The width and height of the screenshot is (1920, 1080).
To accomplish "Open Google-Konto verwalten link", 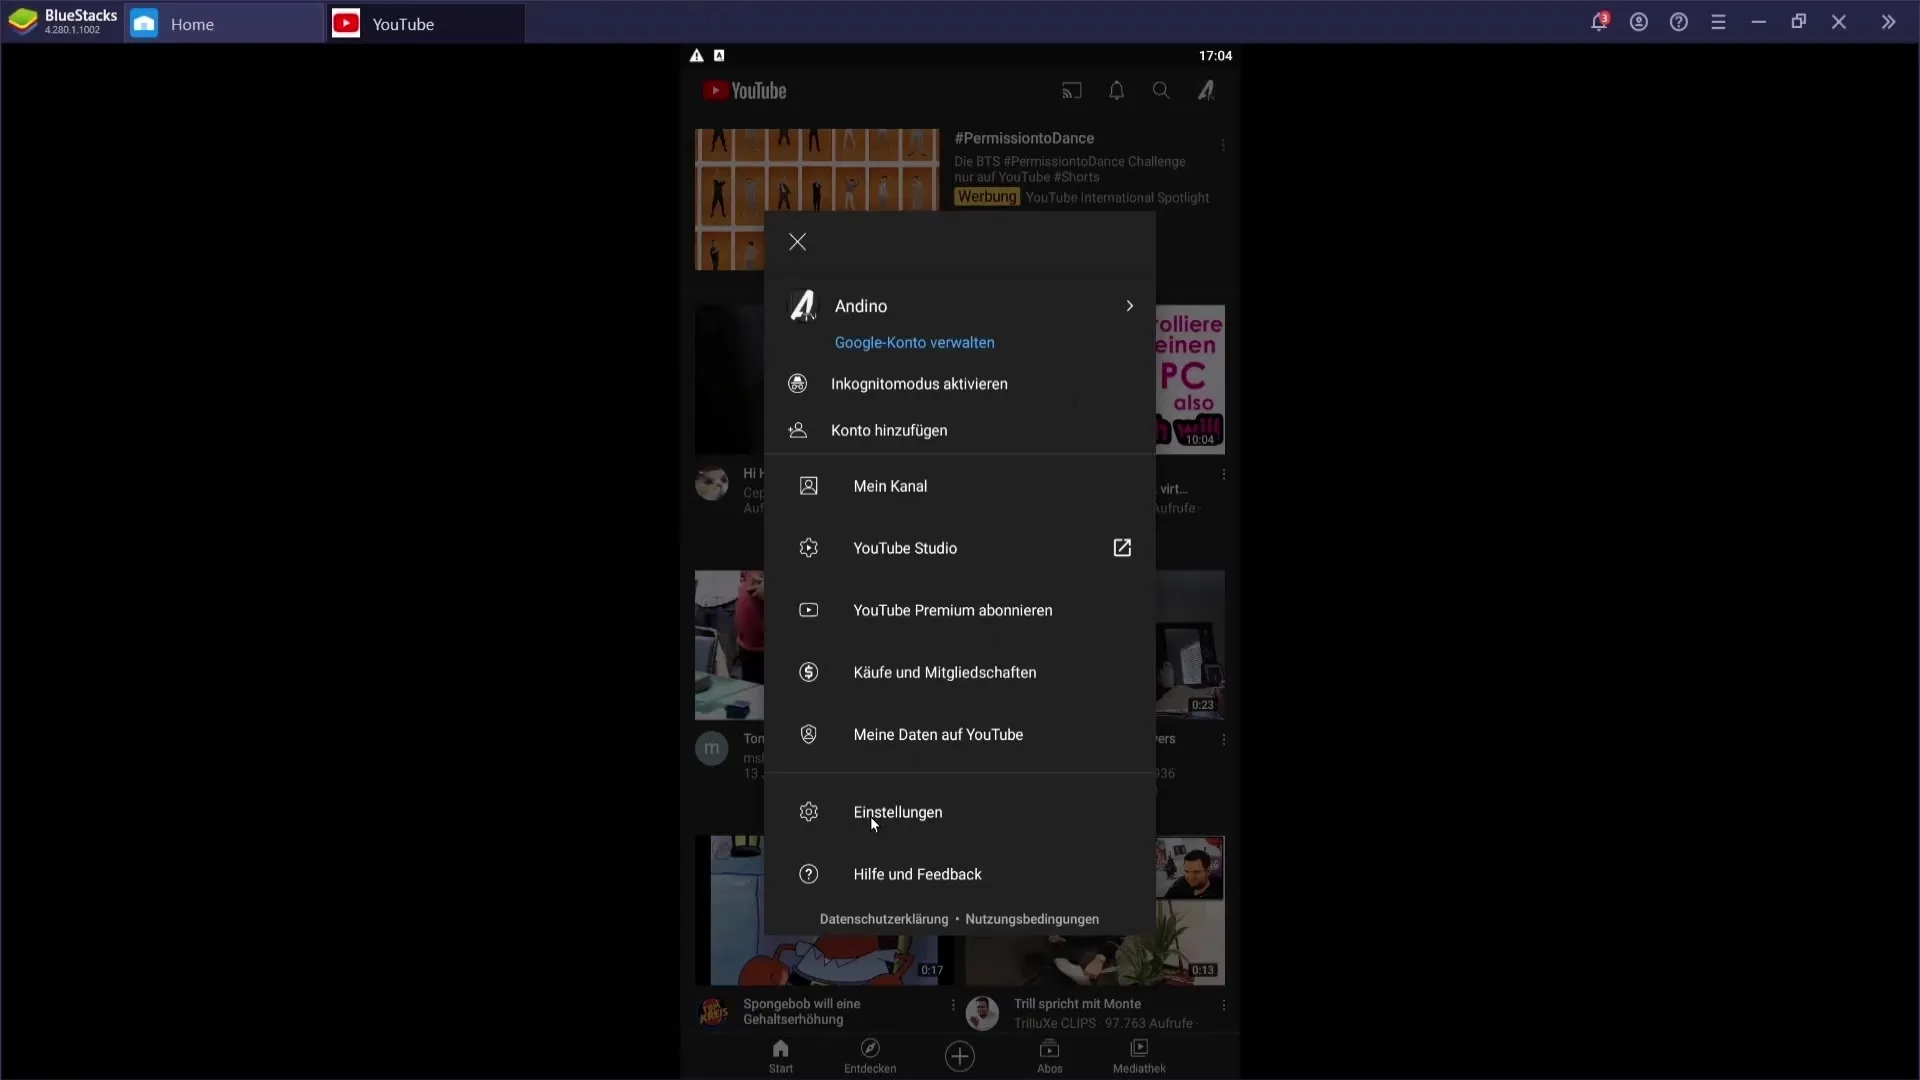I will [x=914, y=343].
